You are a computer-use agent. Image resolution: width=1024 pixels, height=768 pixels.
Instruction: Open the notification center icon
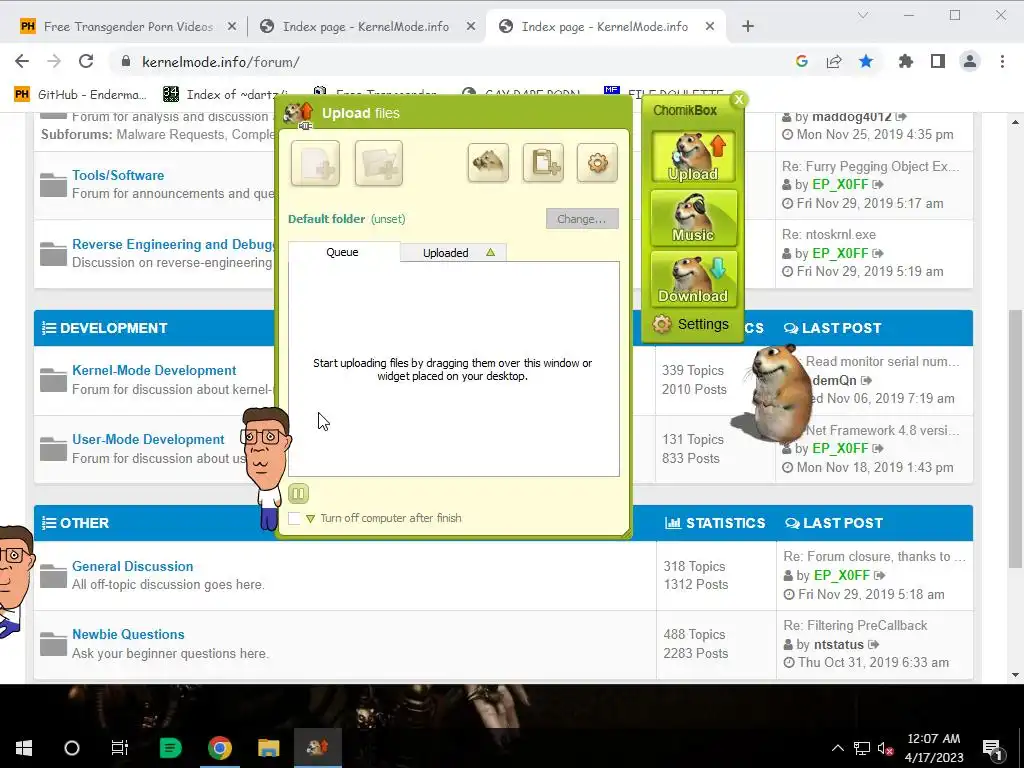pos(992,748)
